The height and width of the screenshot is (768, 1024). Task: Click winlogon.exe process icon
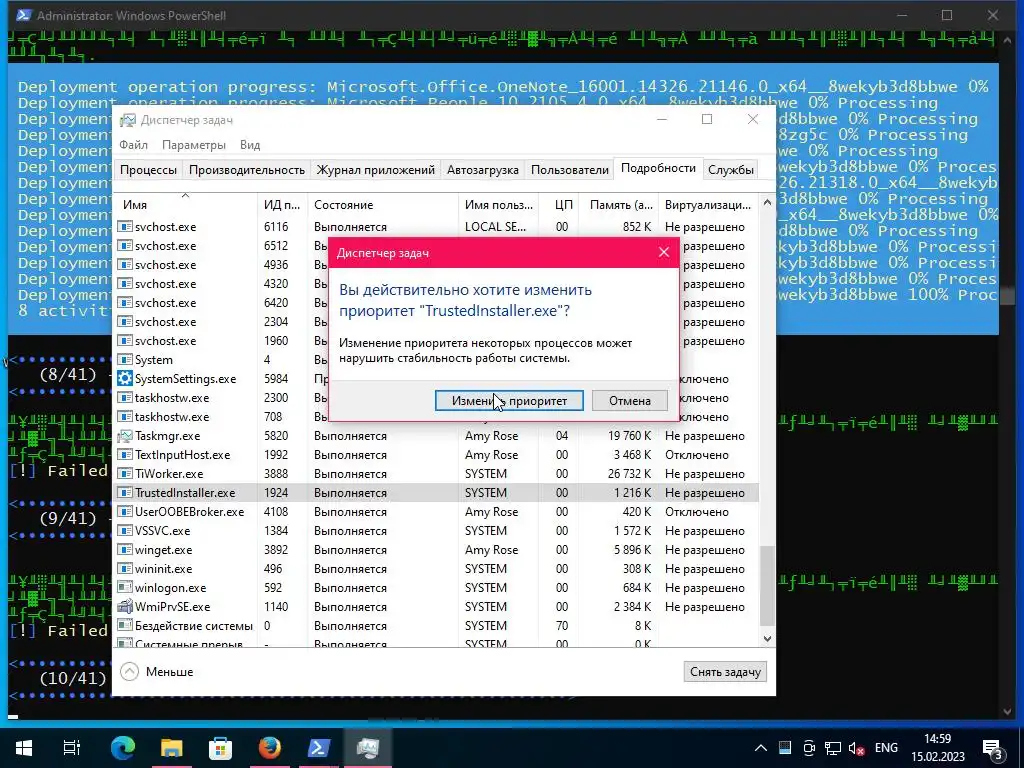[x=125, y=588]
